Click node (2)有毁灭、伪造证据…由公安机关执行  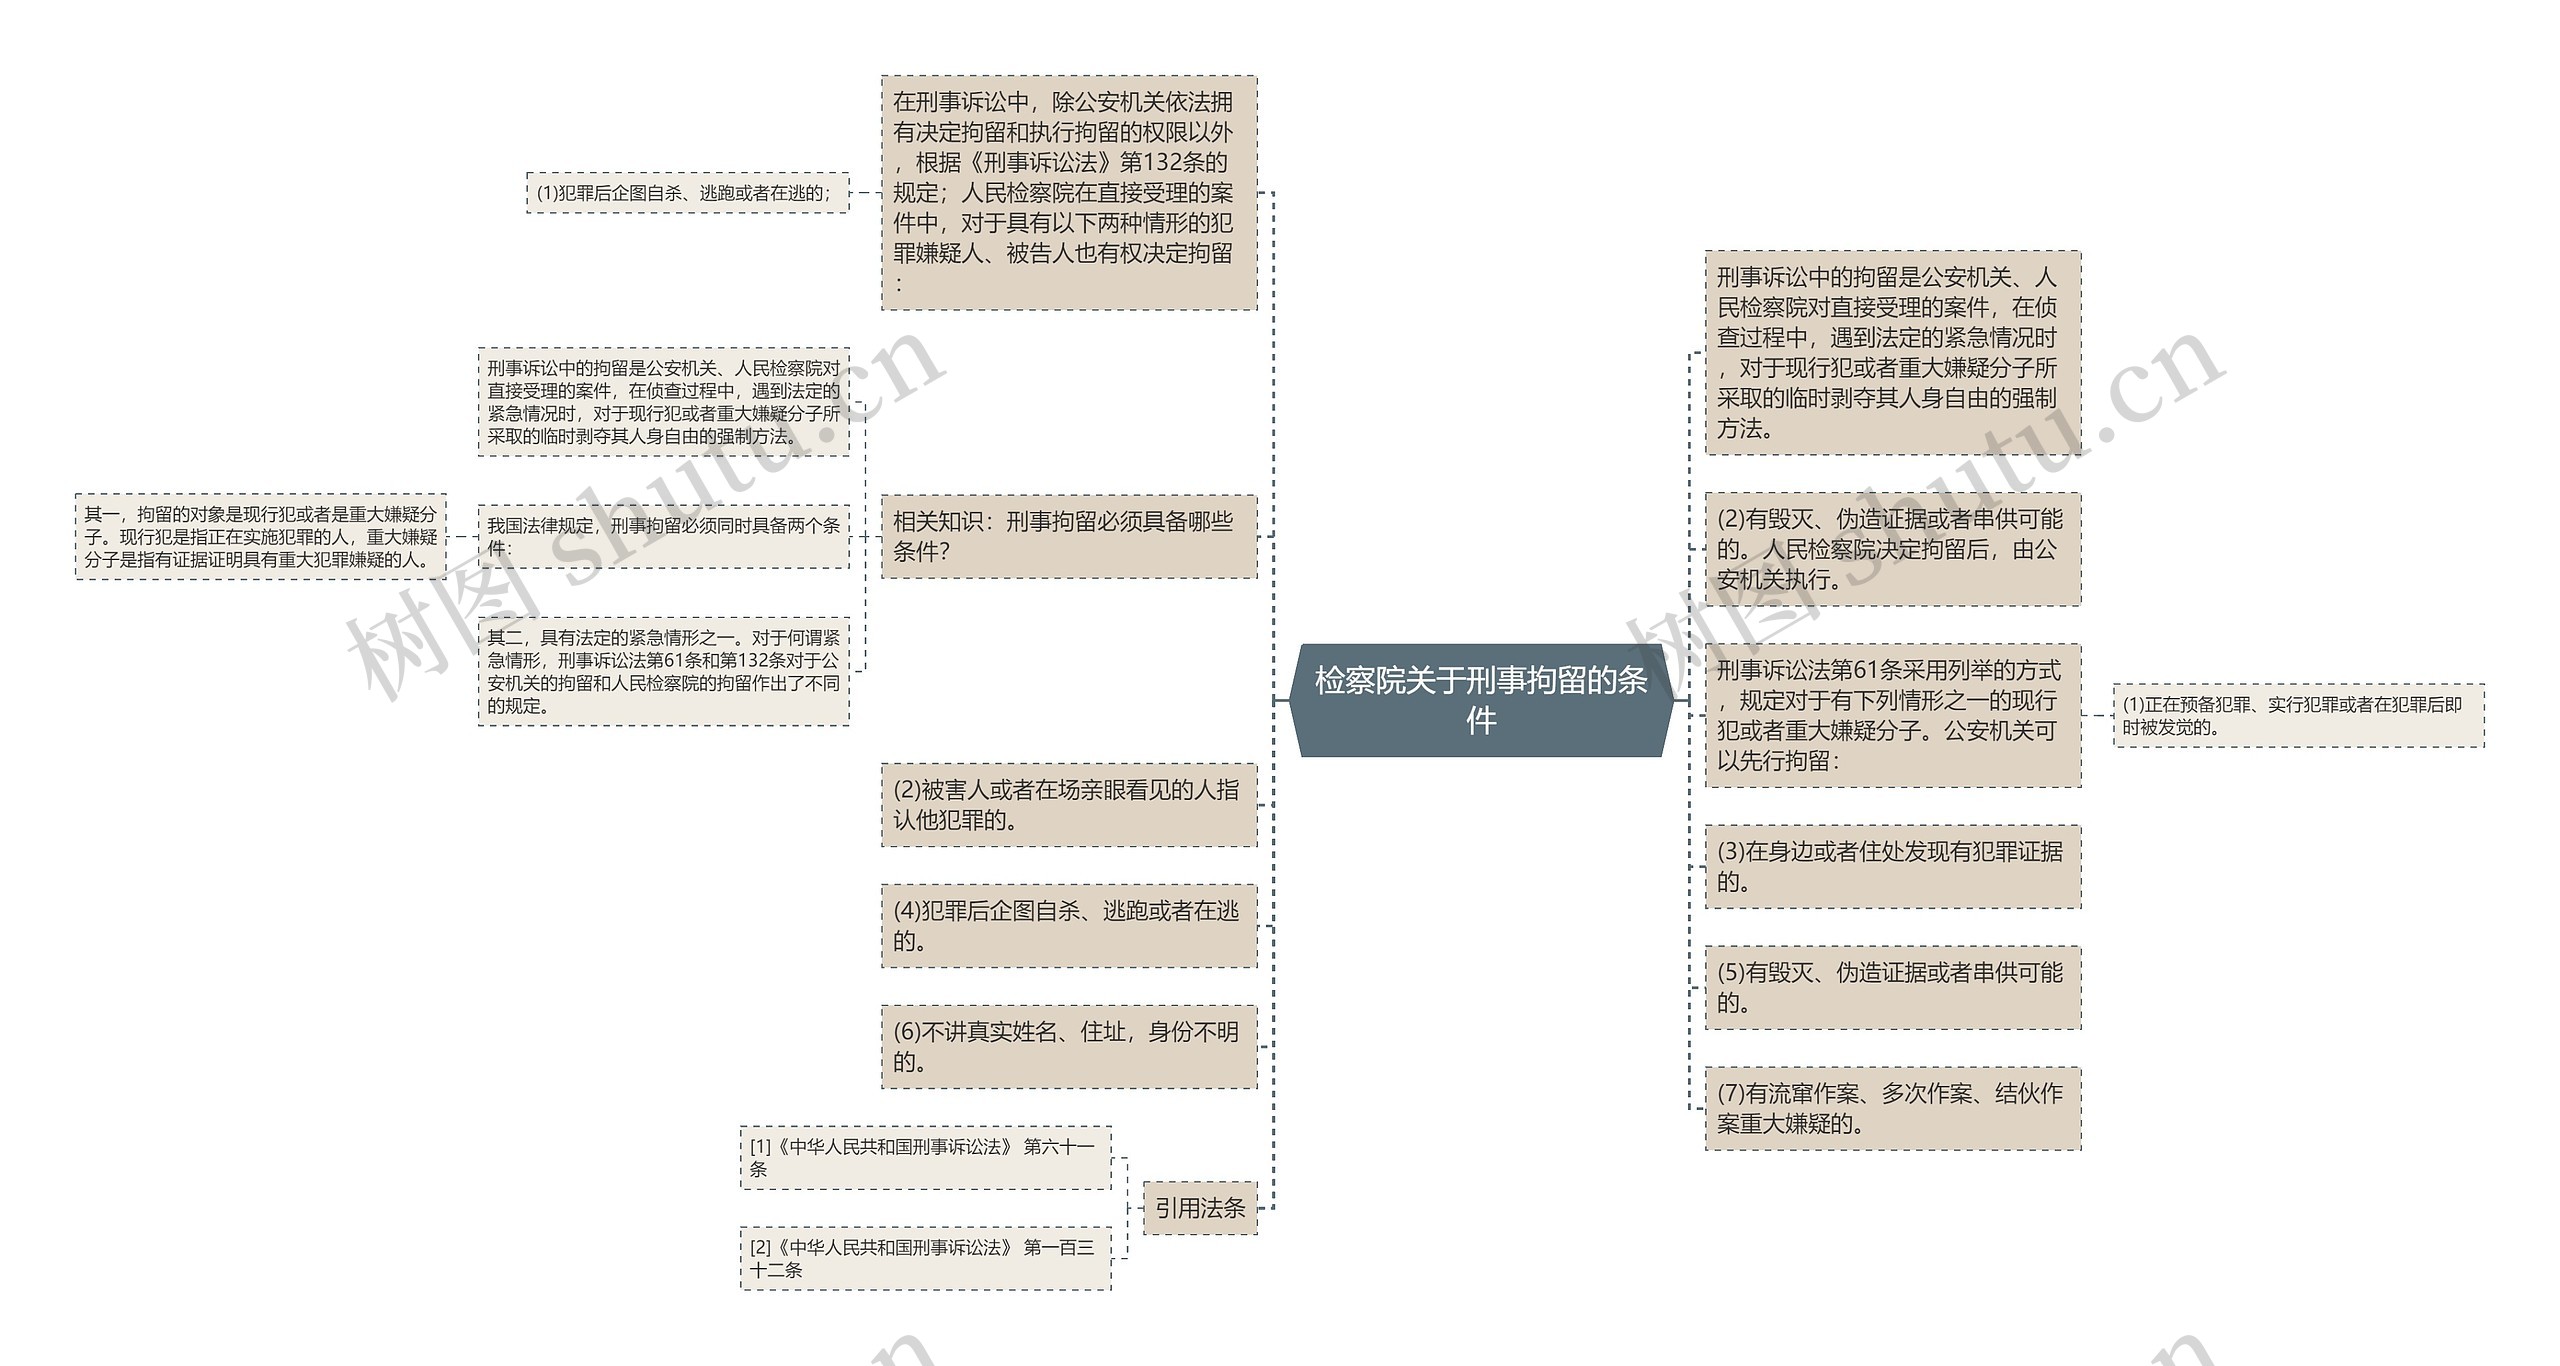click(1892, 549)
